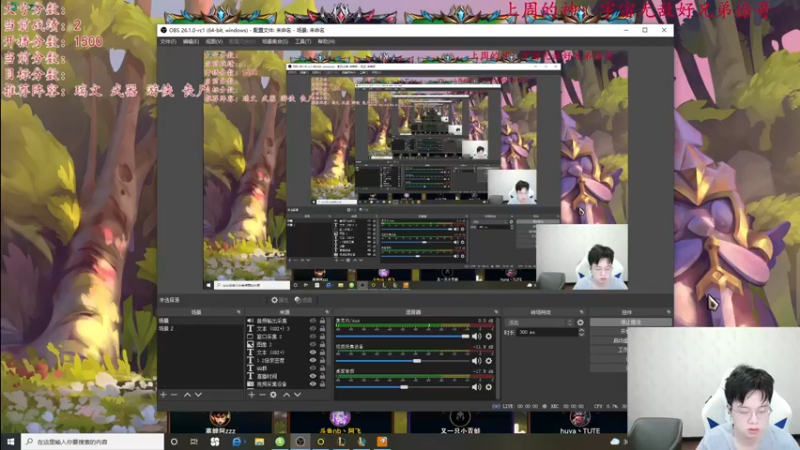Open the 工具(T) menu in OBS
This screenshot has width=800, height=450.
303,41
